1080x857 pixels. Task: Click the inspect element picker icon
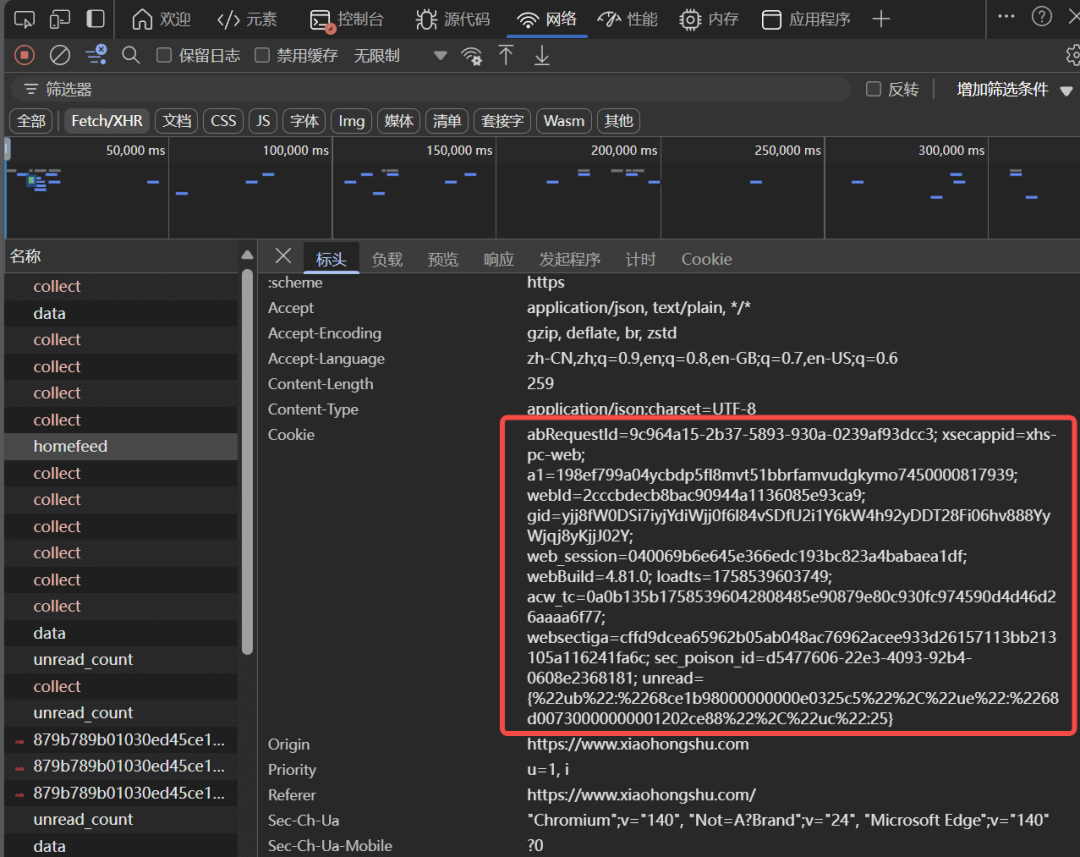tap(26, 19)
